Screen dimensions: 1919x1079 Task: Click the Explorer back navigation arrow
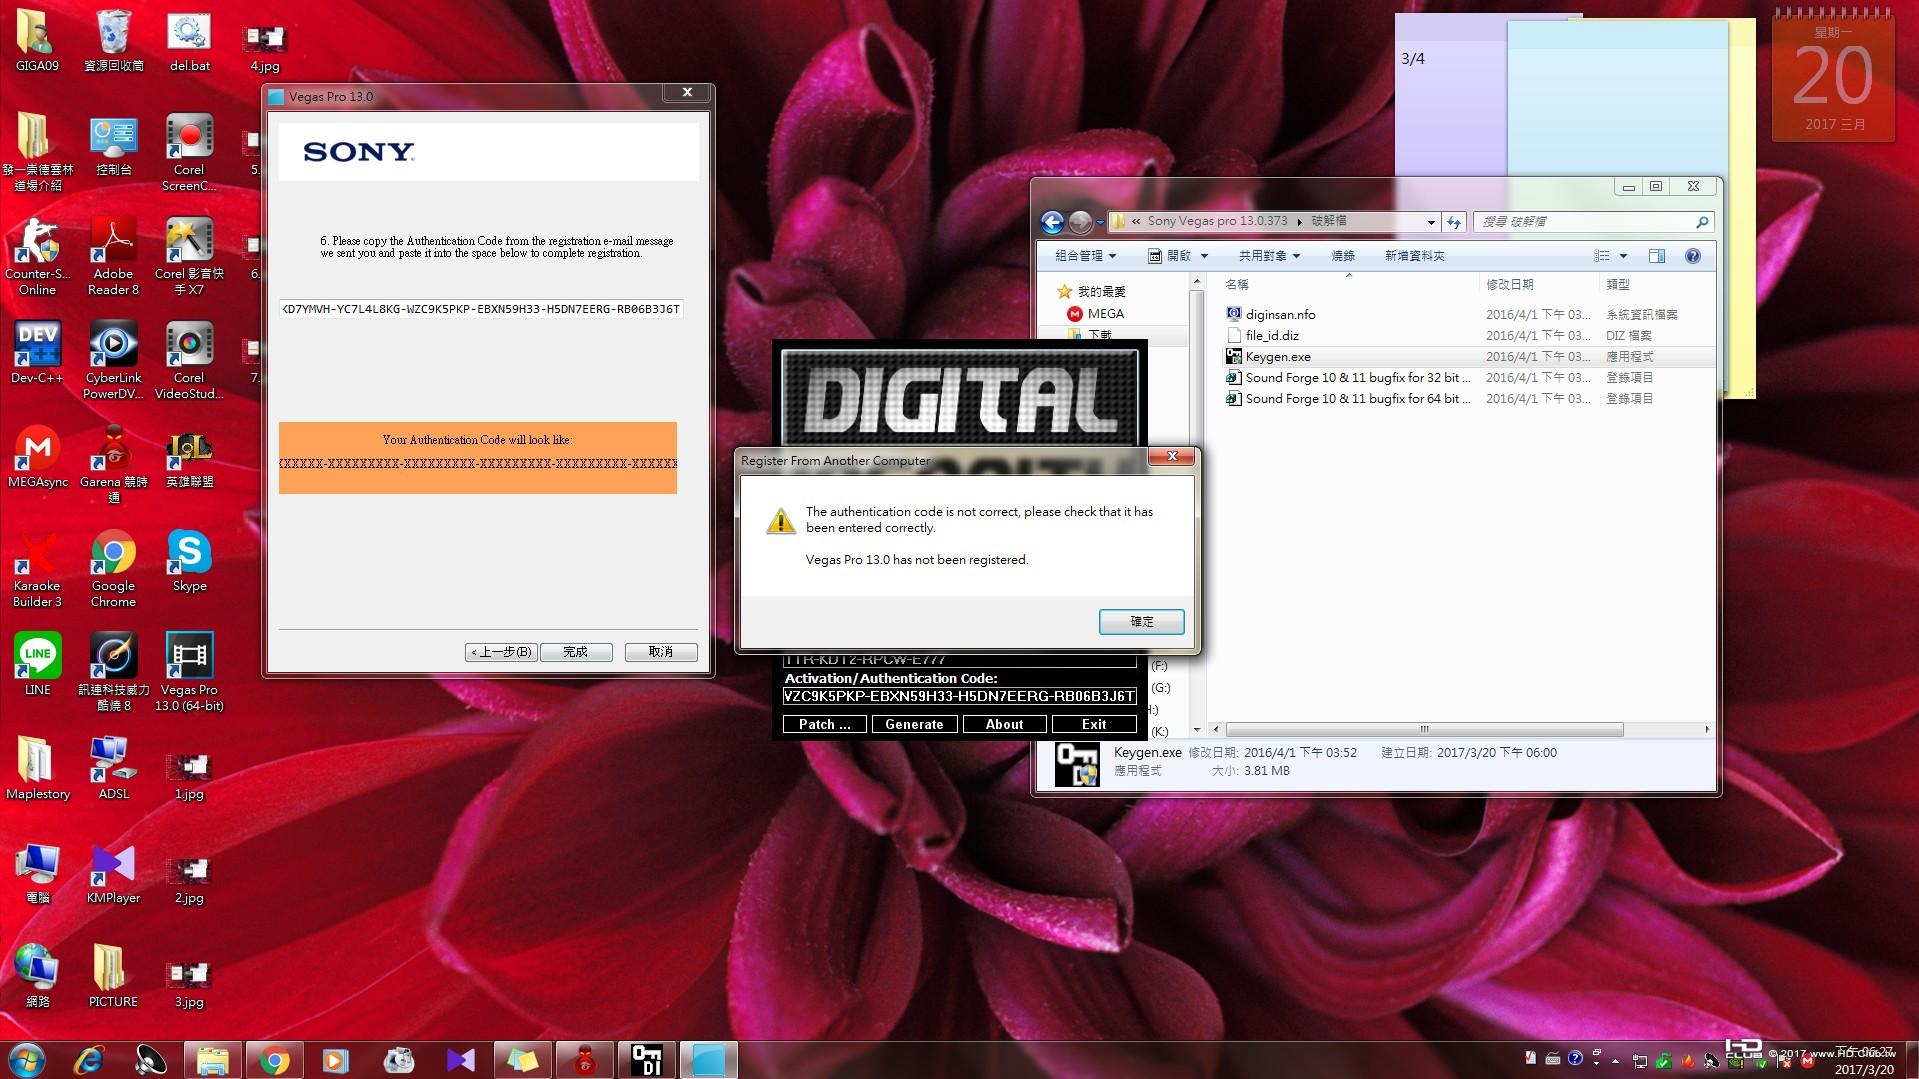coord(1052,222)
